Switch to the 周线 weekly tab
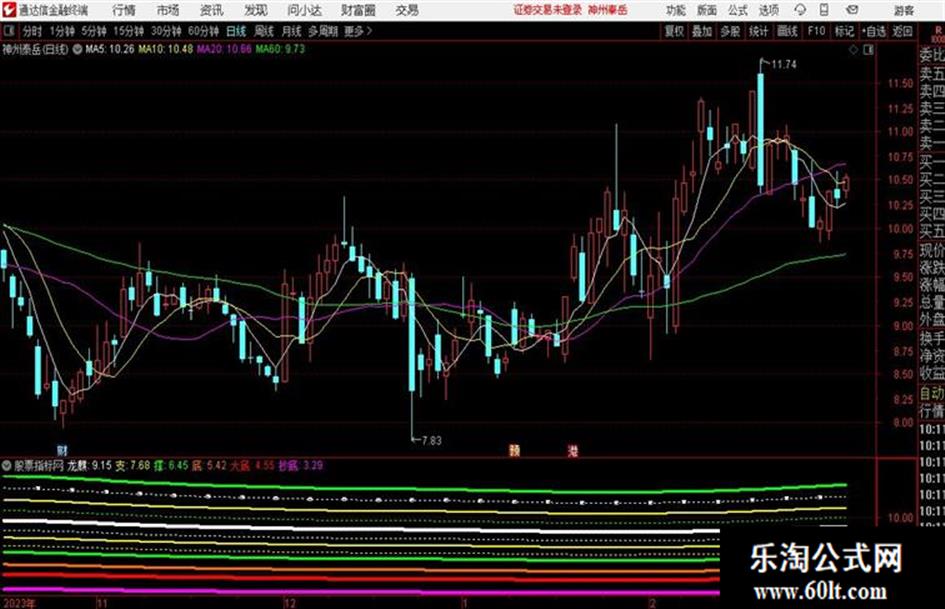This screenshot has height=609, width=945. click(264, 31)
